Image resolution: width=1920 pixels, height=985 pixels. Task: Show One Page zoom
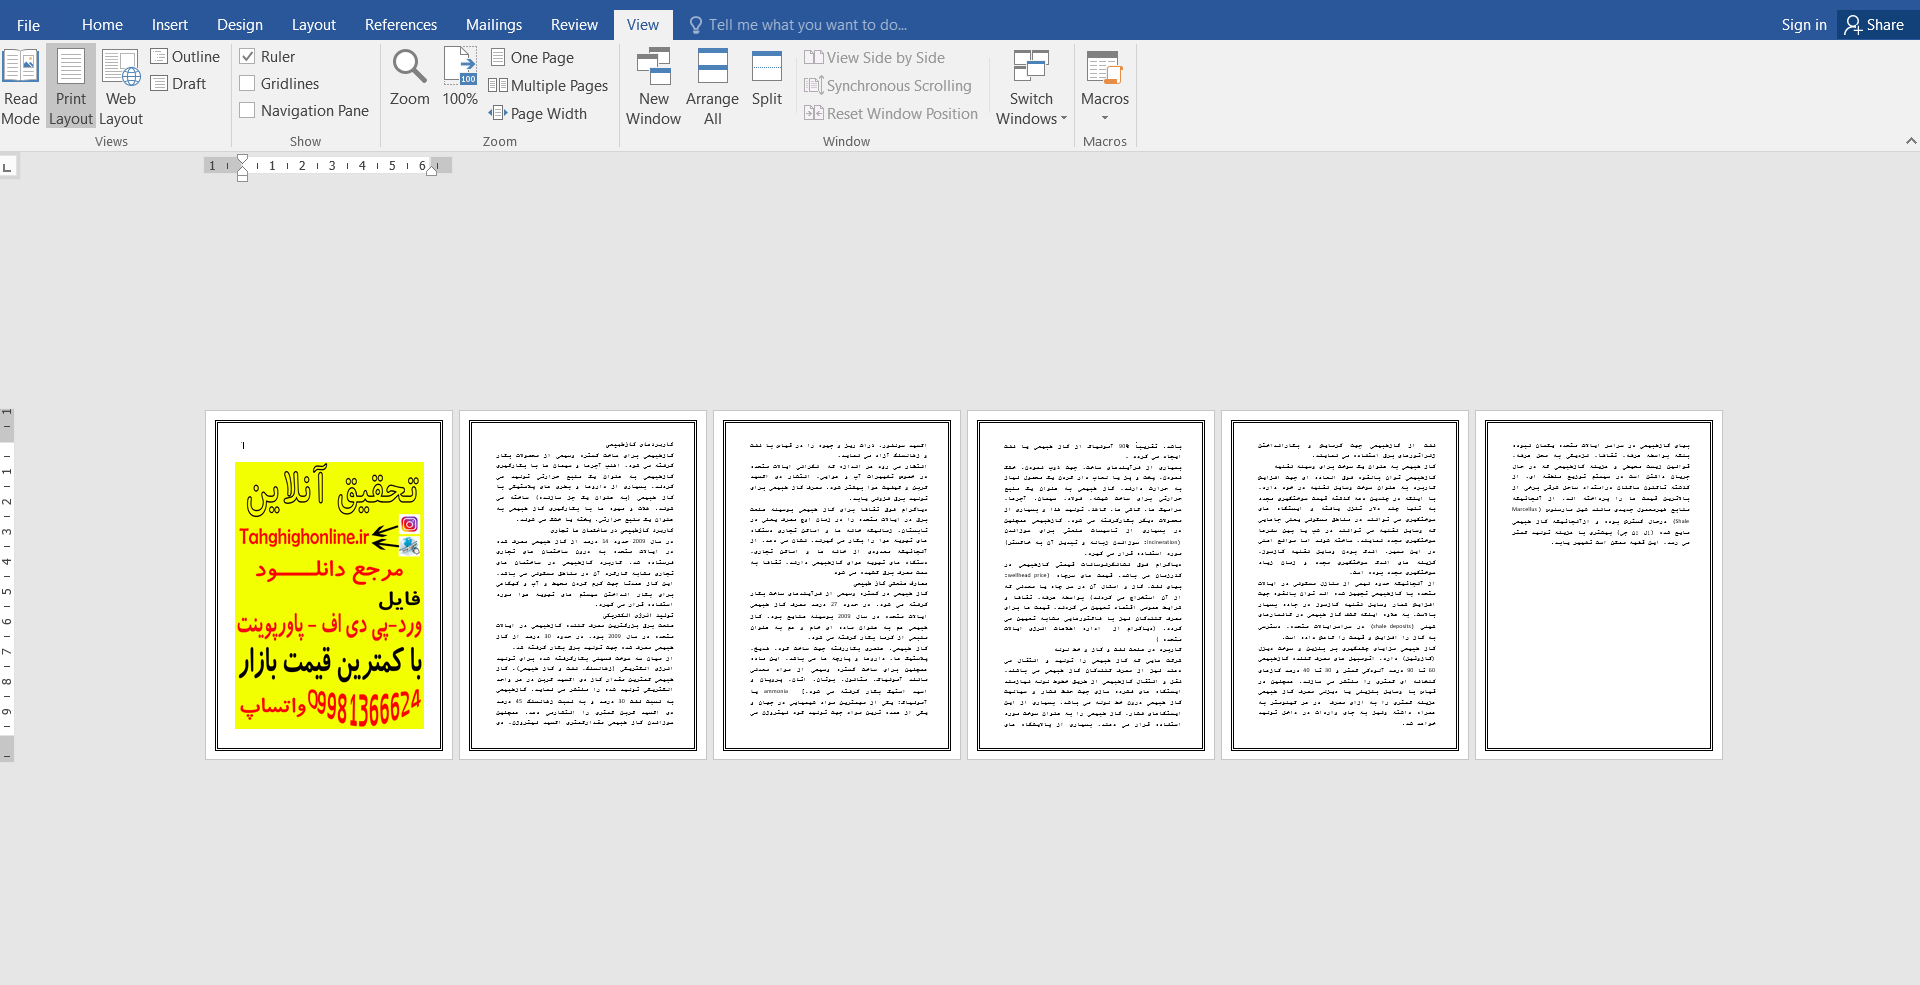click(x=532, y=57)
